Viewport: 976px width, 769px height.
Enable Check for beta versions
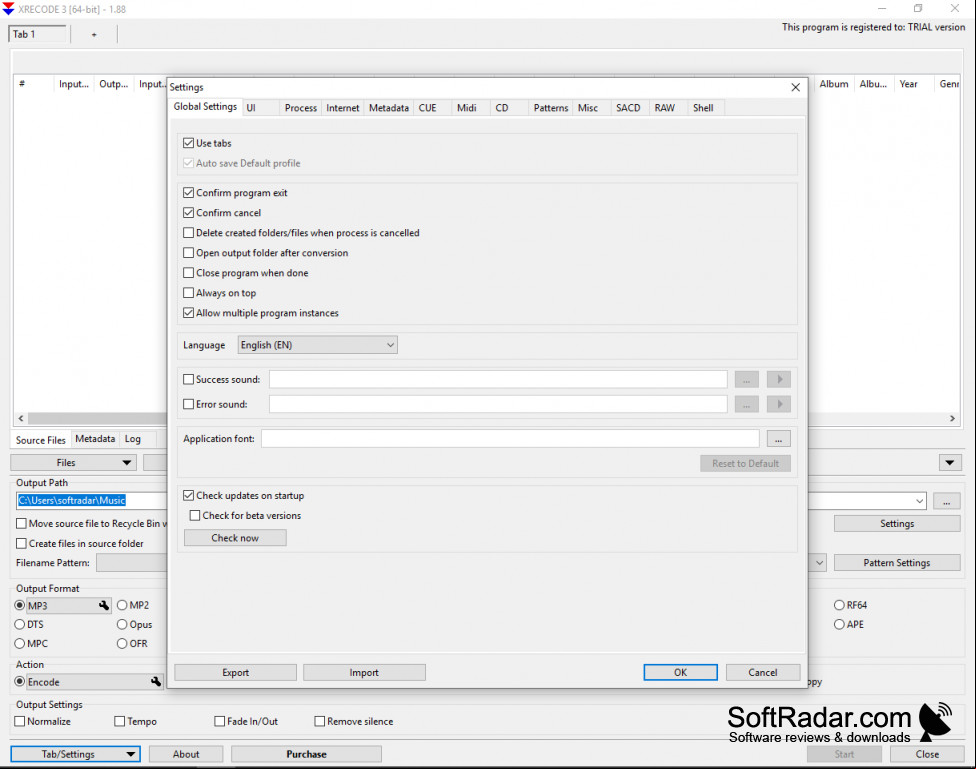(195, 516)
